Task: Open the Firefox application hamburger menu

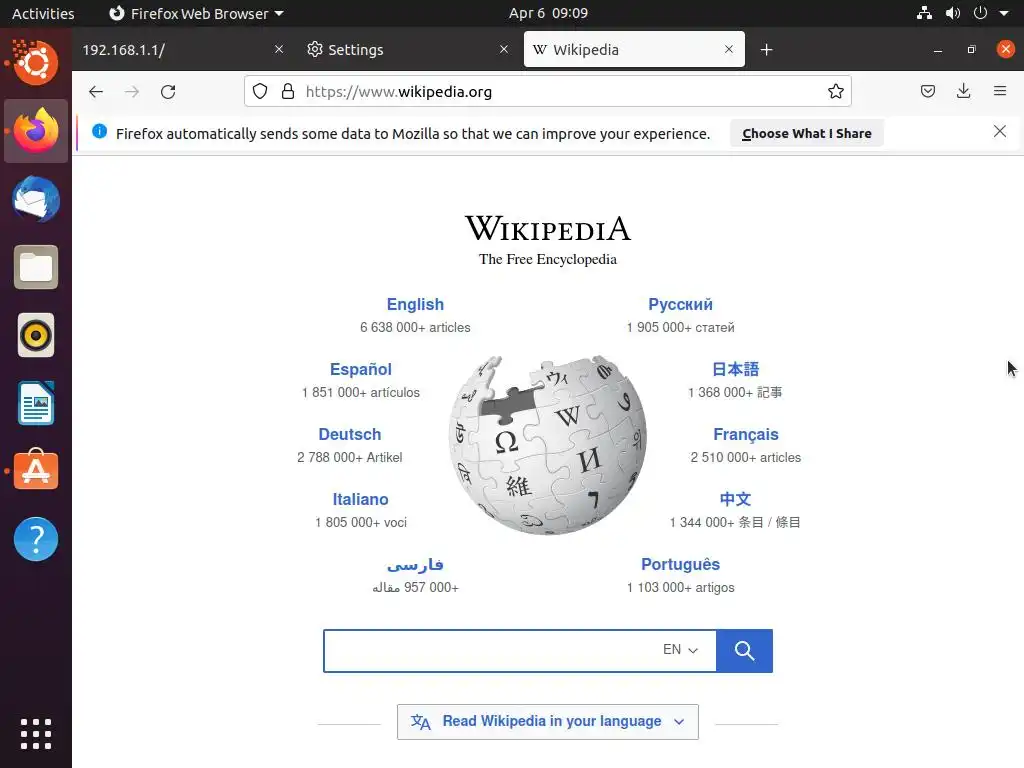Action: [1000, 91]
